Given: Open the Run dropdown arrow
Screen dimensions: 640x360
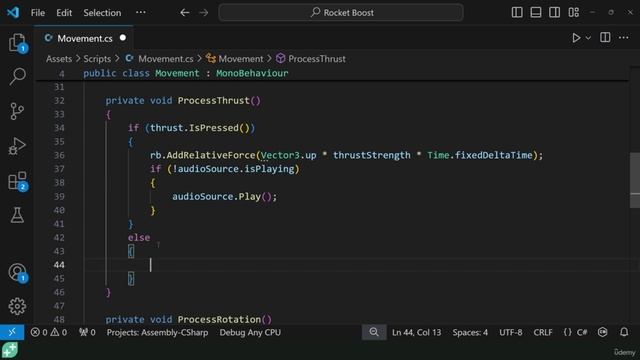Looking at the screenshot, I should pos(588,38).
